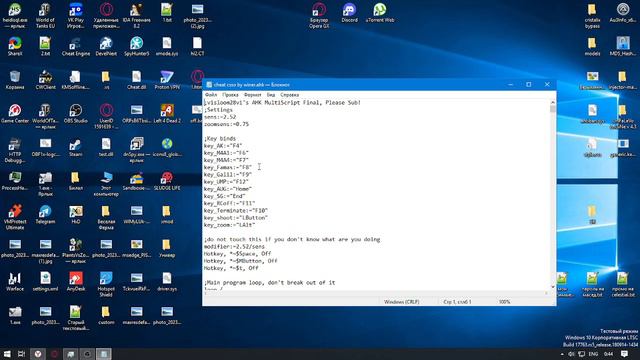Click the volume icon in system tray
640x360 pixels.
(571, 354)
